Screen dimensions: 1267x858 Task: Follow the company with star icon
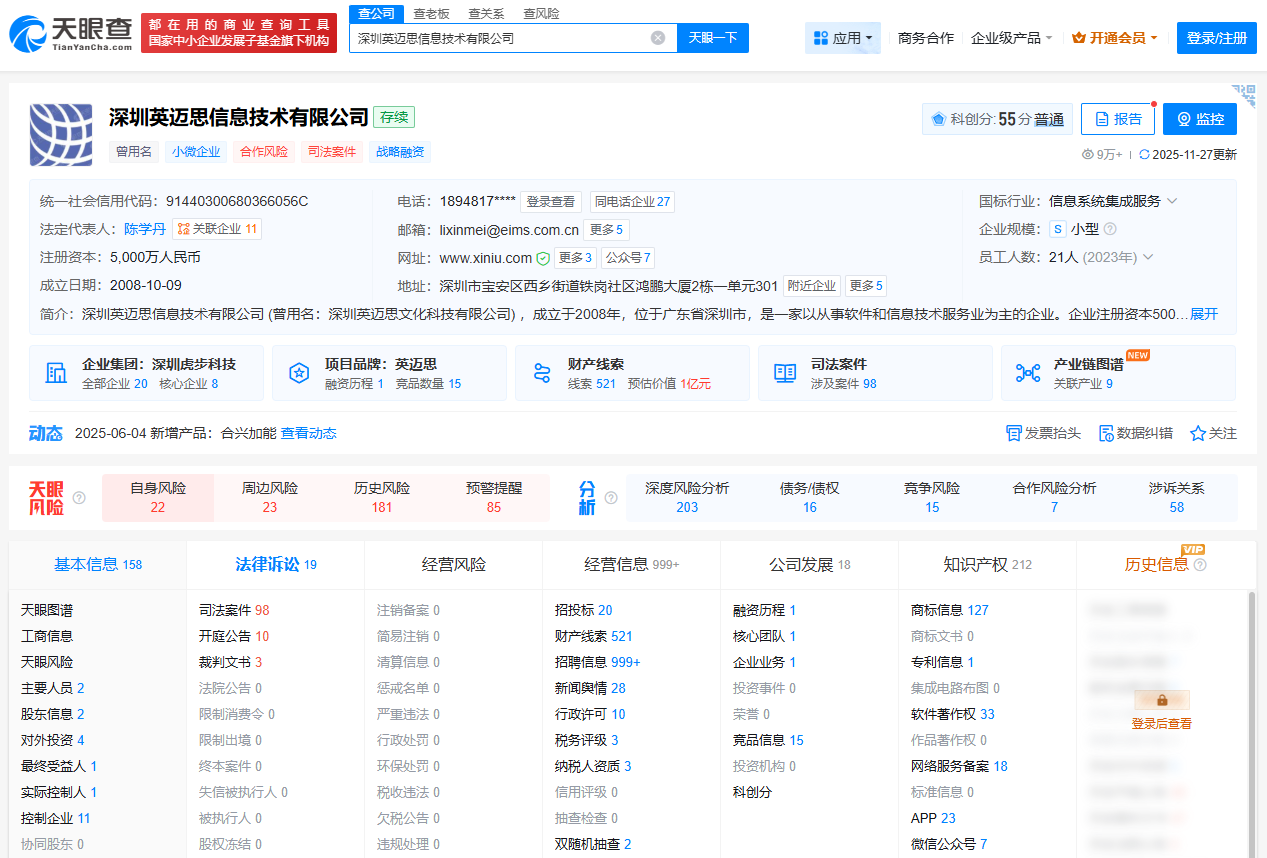1198,433
